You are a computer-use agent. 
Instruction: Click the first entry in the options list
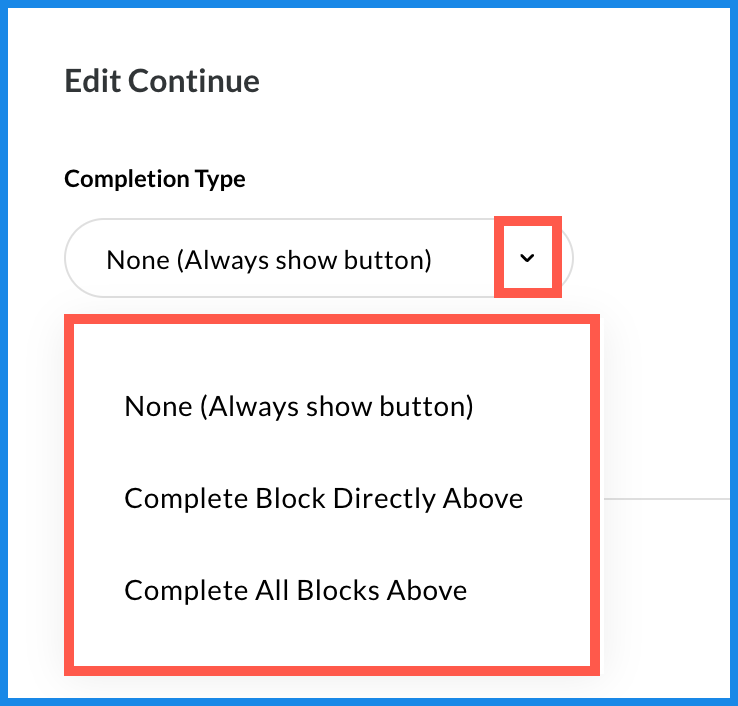point(298,406)
